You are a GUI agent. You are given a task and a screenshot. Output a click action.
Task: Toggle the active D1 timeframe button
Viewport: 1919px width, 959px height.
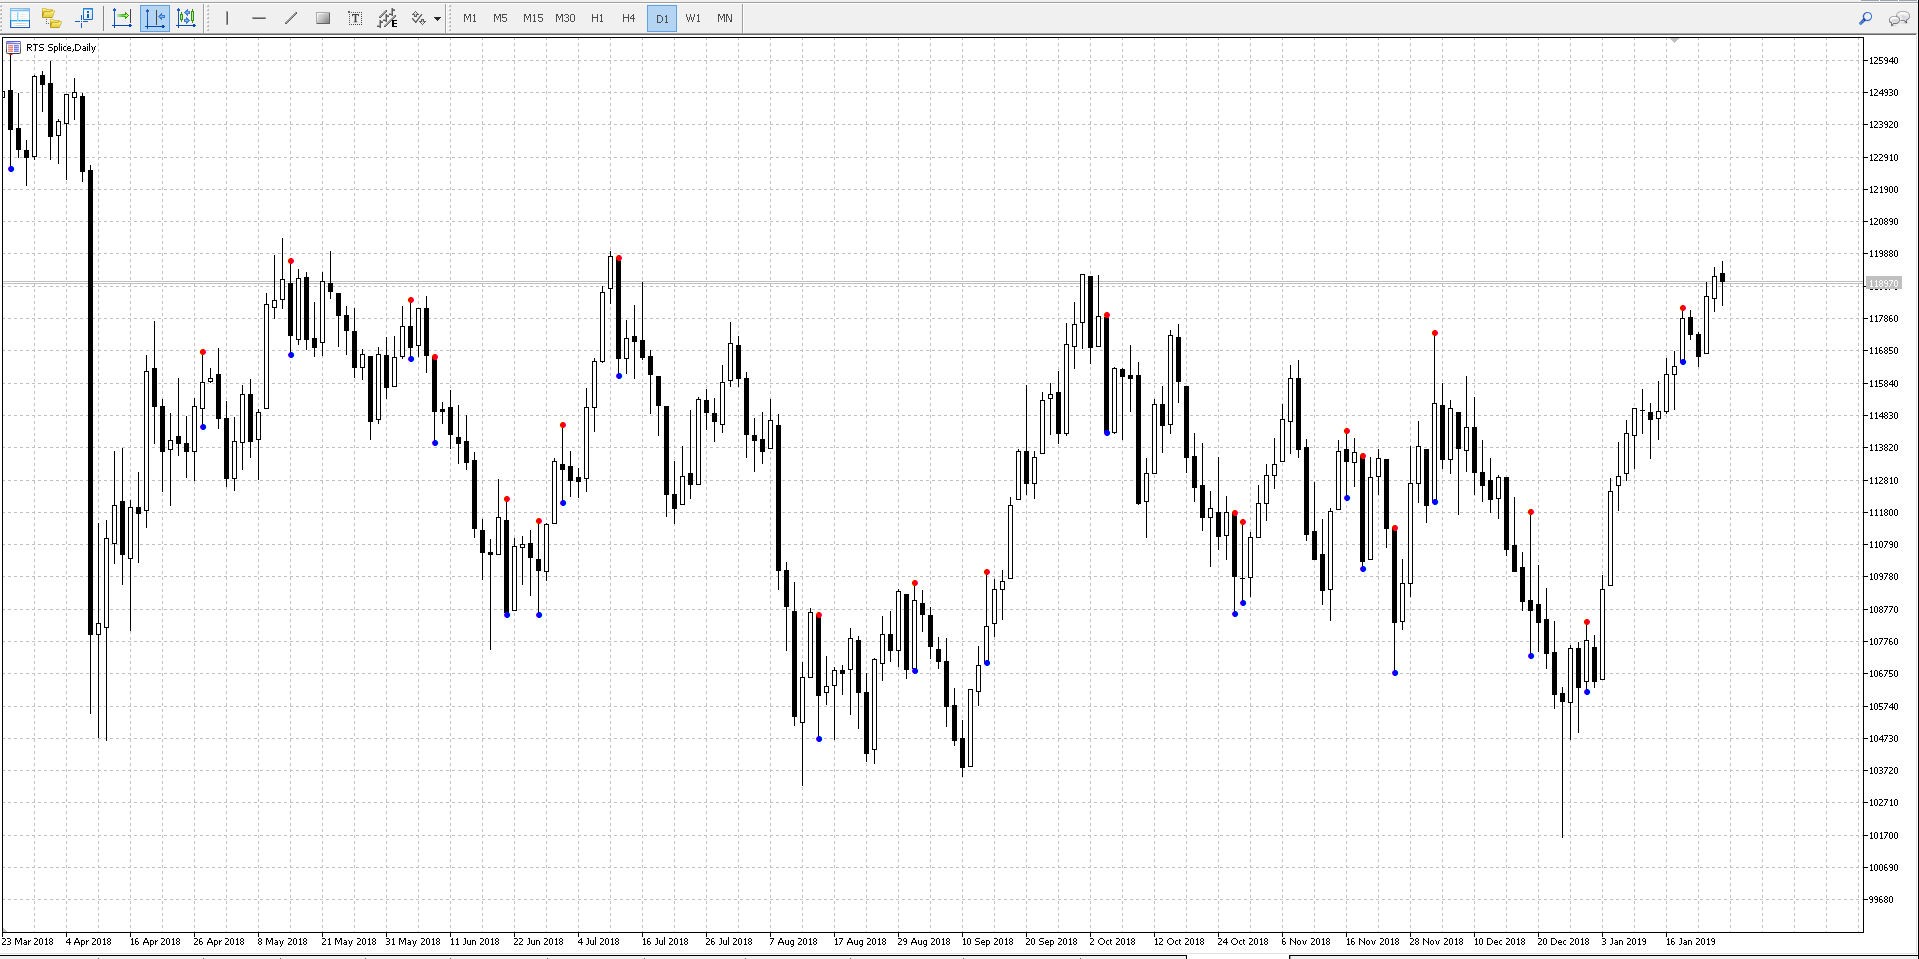(662, 18)
